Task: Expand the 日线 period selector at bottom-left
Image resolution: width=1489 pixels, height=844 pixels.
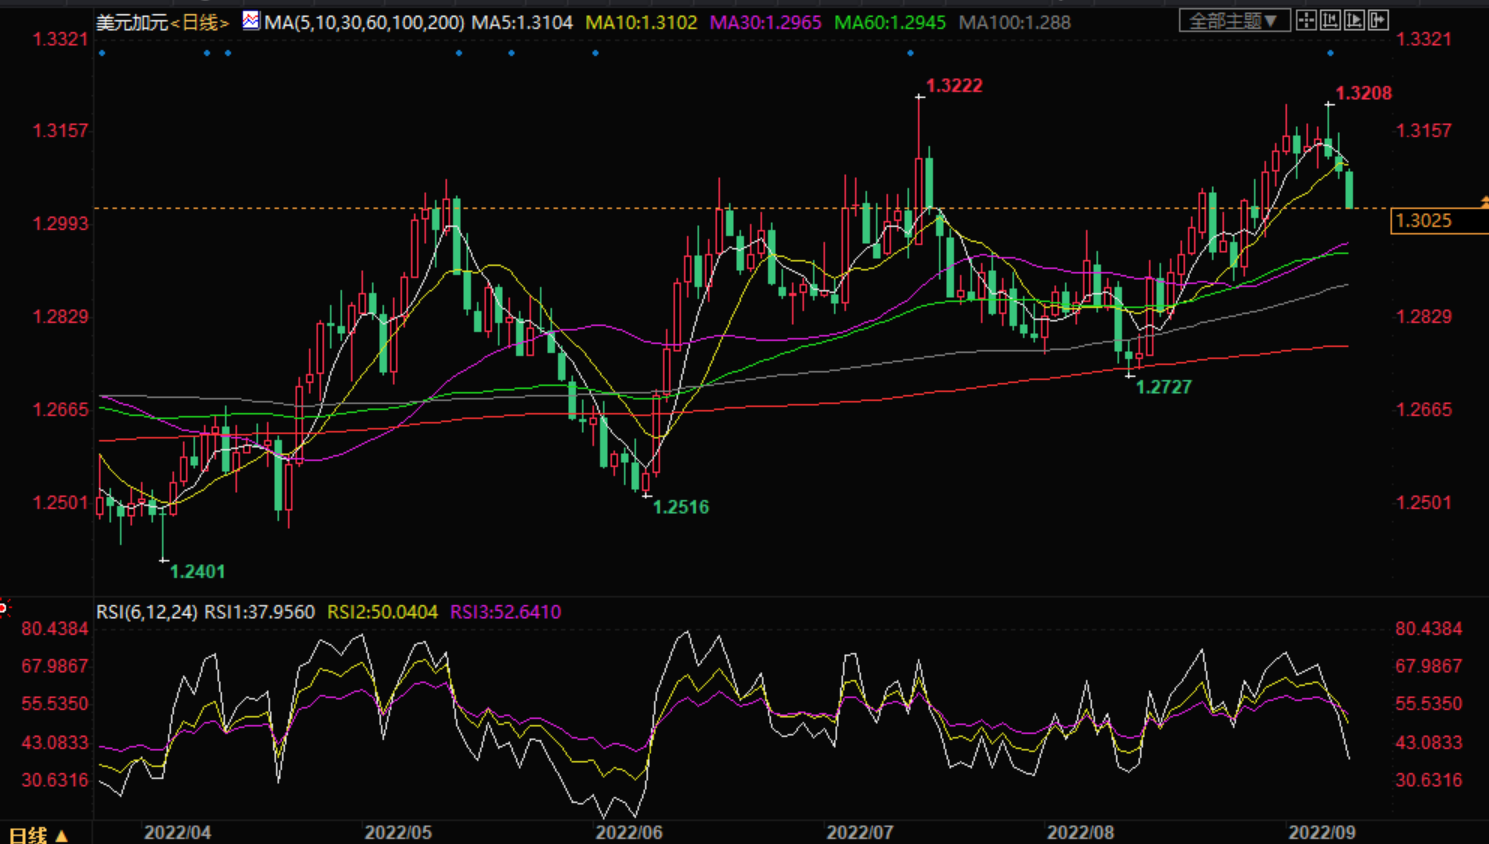Action: point(38,834)
